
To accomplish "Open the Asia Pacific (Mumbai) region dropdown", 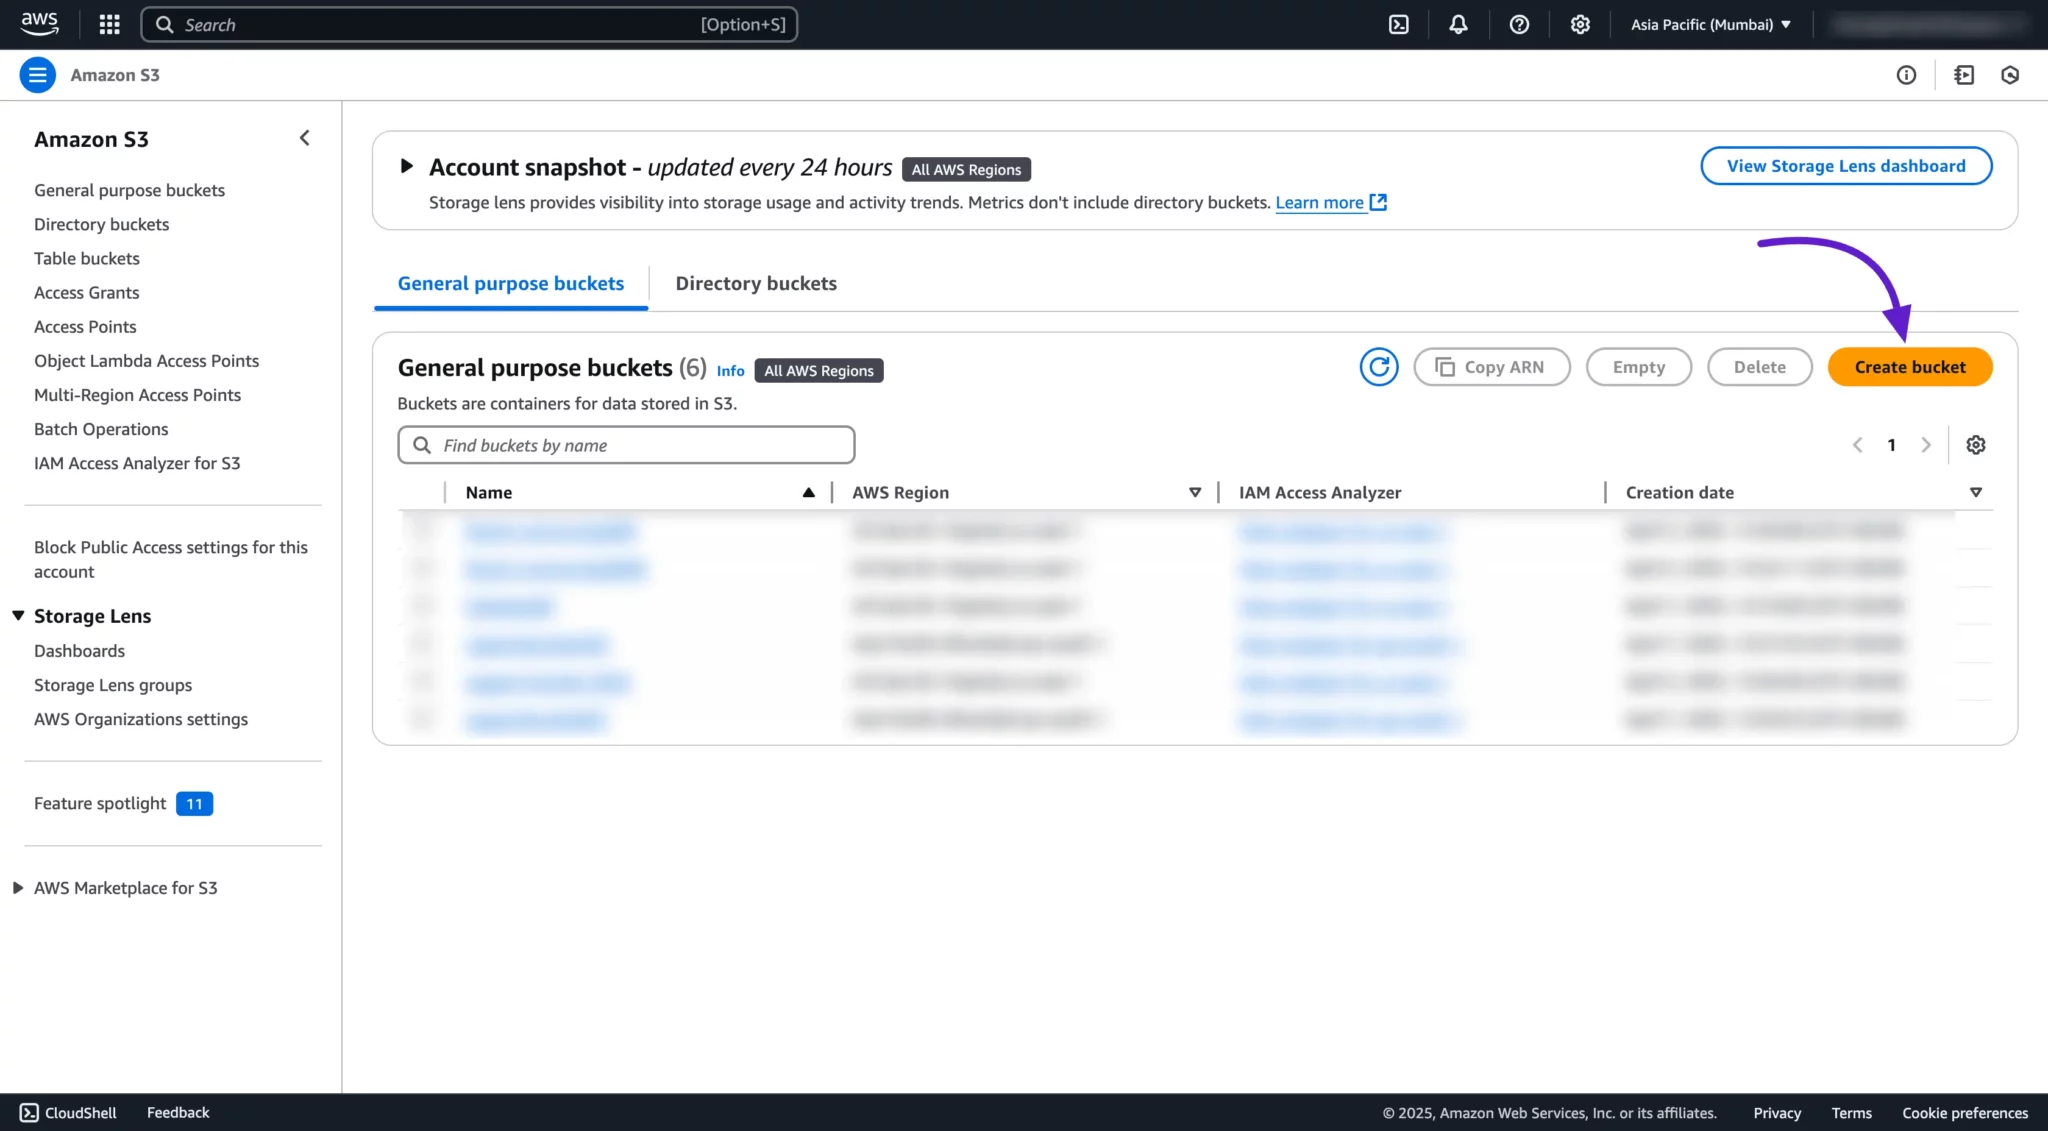I will tap(1710, 25).
